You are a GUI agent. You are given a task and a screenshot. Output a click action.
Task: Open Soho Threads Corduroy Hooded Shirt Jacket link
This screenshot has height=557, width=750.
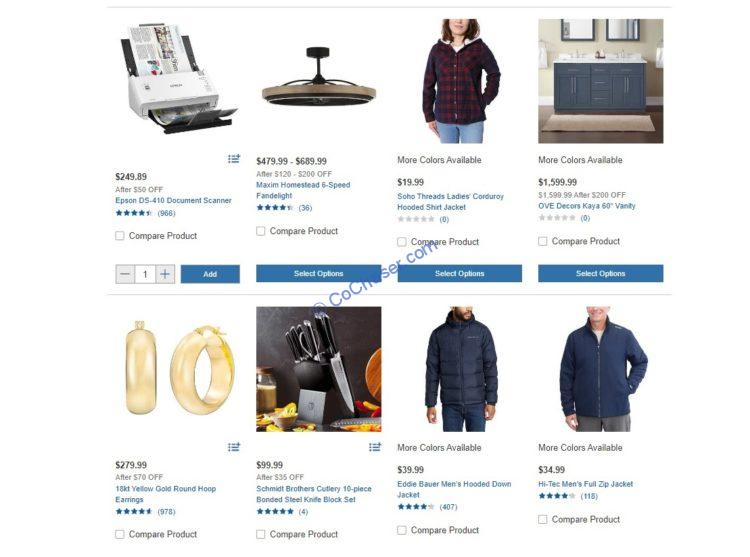click(450, 202)
